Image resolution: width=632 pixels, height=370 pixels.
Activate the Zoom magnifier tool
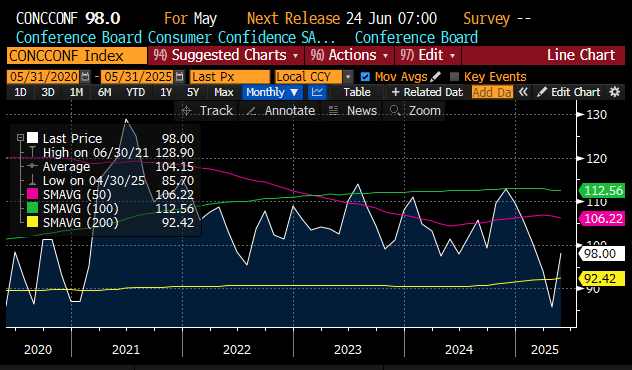[415, 110]
